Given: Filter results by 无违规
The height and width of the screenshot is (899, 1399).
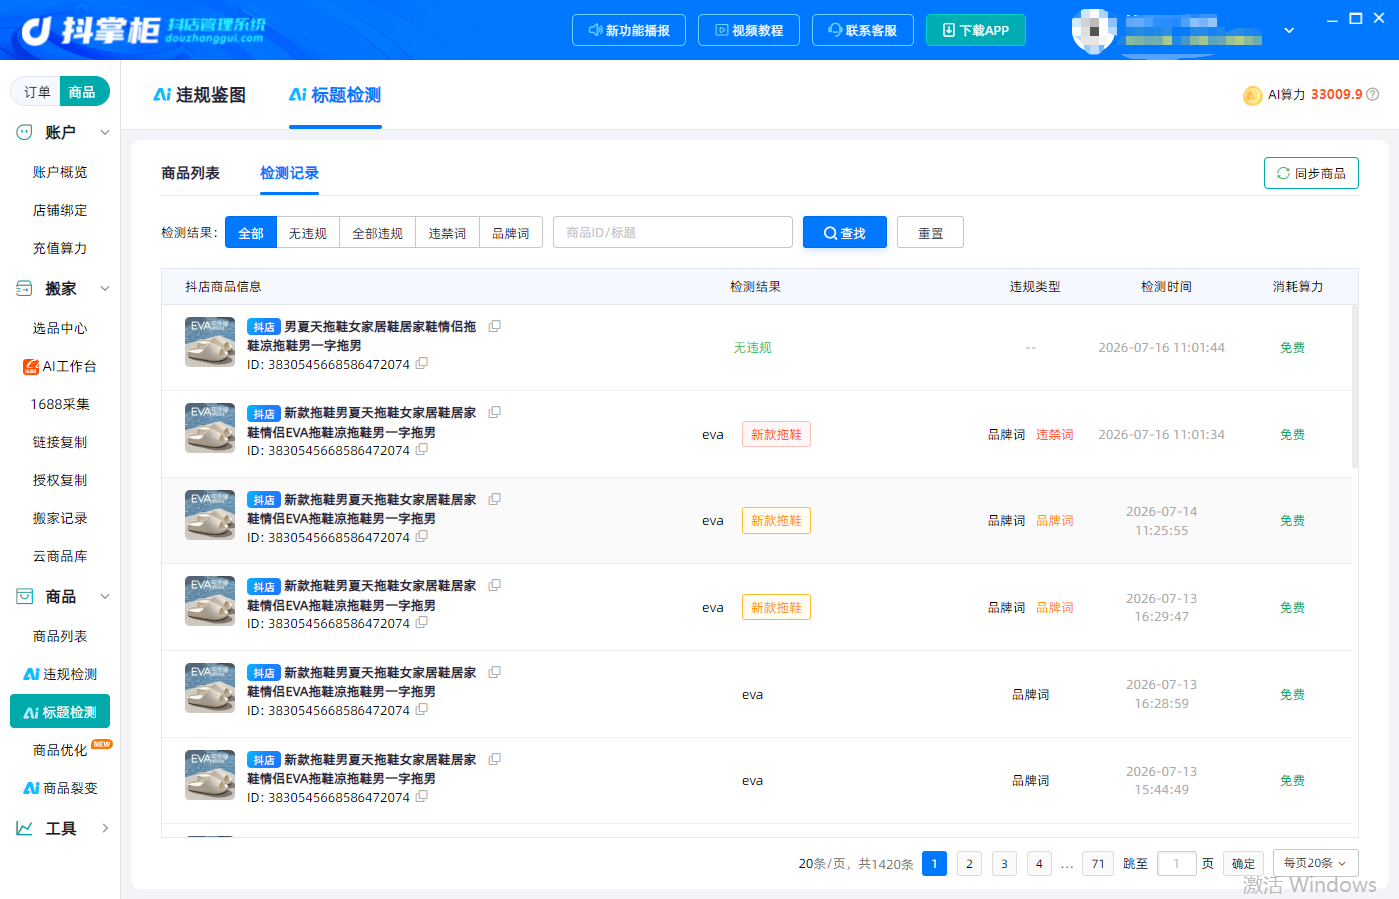Looking at the screenshot, I should (308, 232).
